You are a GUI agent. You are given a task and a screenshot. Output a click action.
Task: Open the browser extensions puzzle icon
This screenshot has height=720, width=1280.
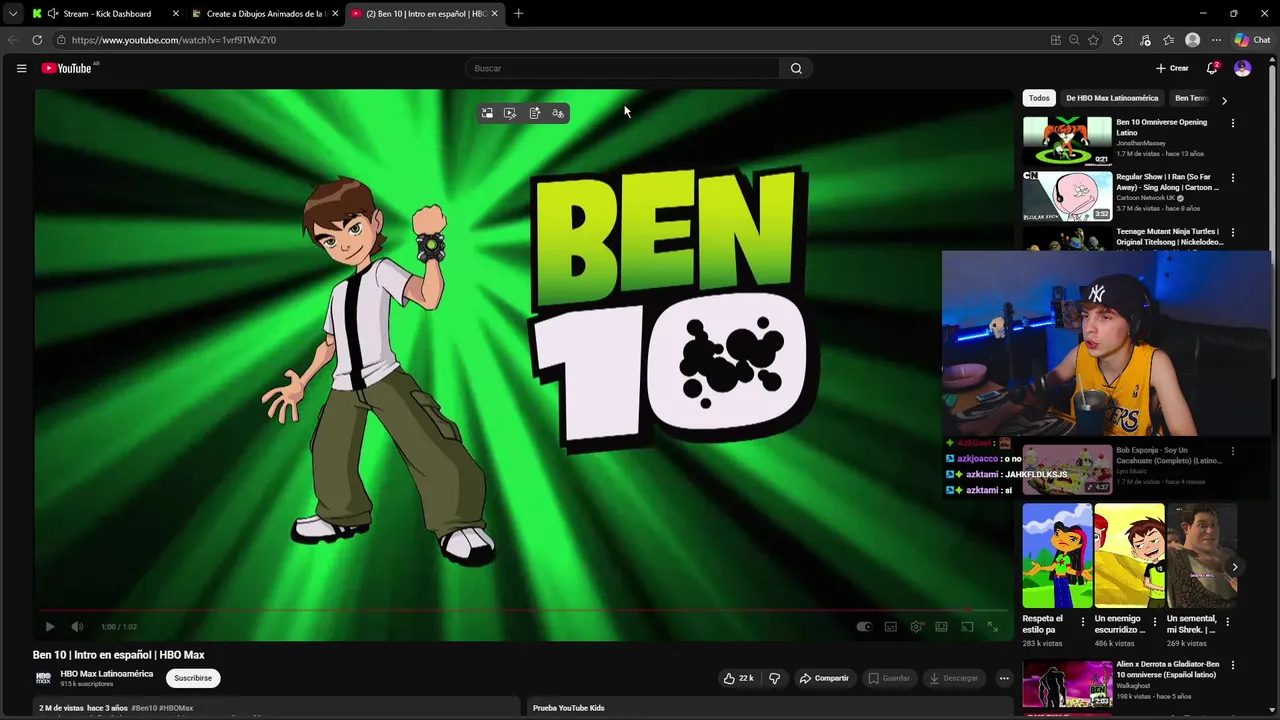(x=1117, y=40)
